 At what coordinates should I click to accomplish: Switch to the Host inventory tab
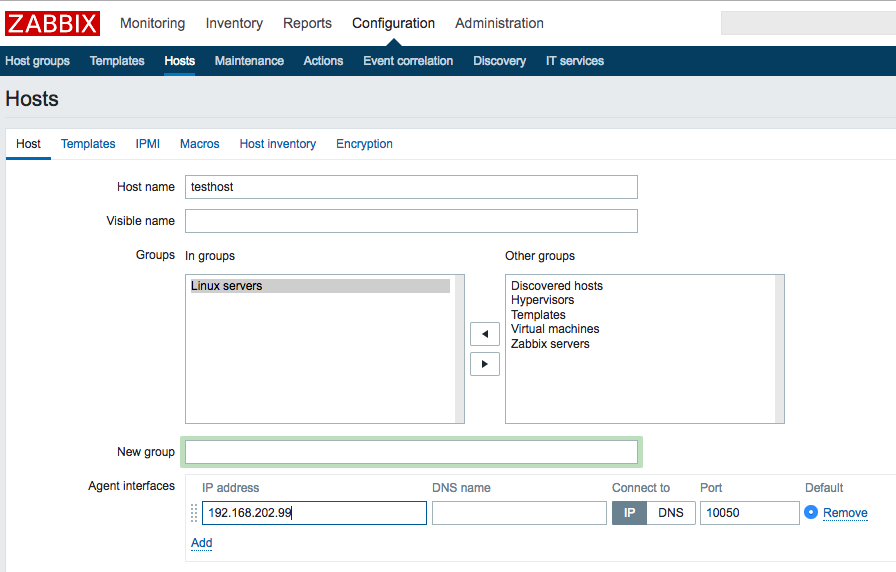[278, 144]
